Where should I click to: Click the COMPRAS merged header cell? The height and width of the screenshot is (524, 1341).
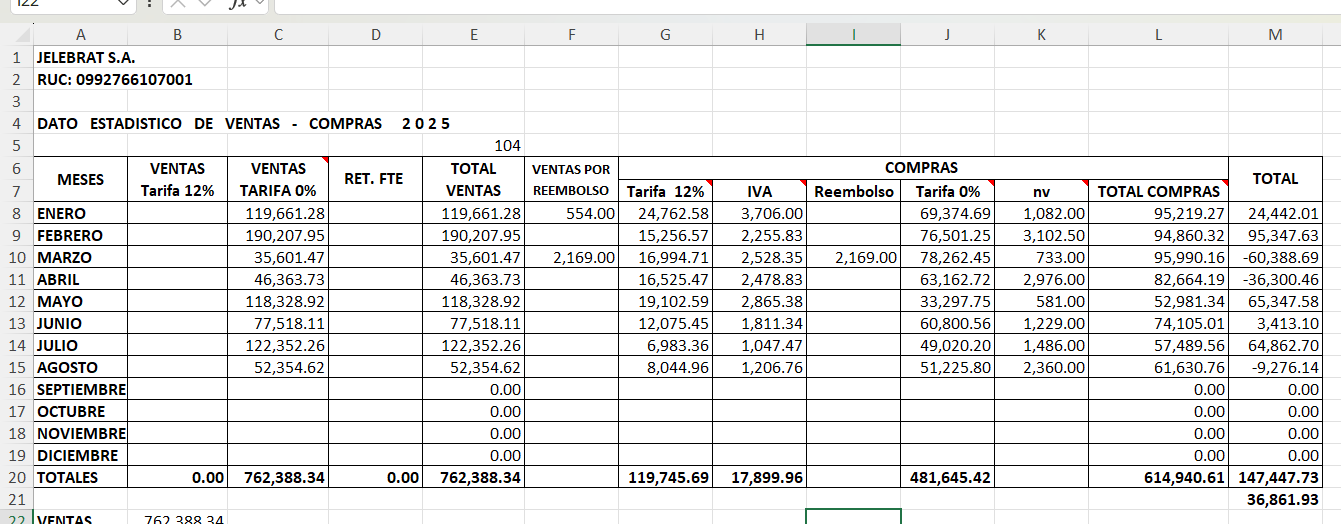(x=921, y=168)
